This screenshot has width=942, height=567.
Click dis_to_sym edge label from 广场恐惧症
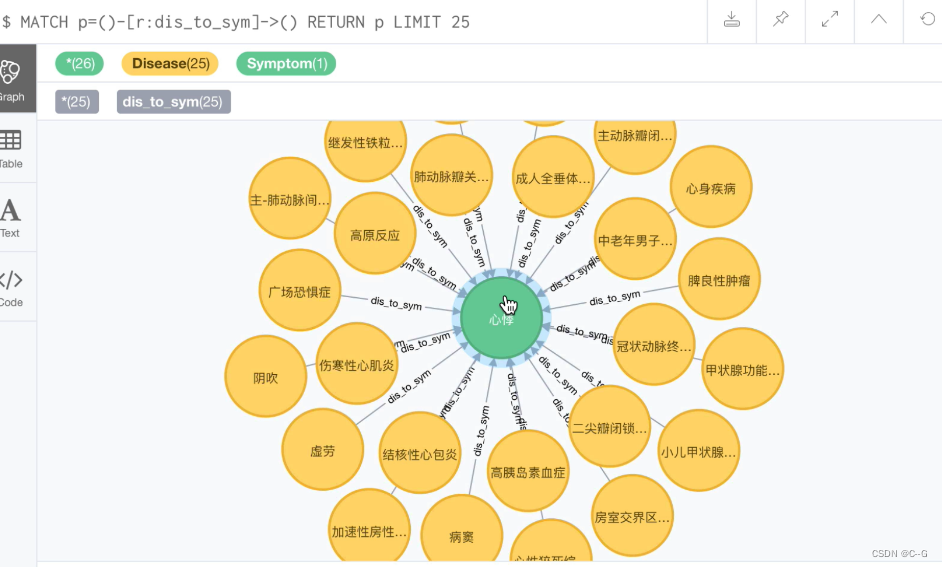click(396, 303)
